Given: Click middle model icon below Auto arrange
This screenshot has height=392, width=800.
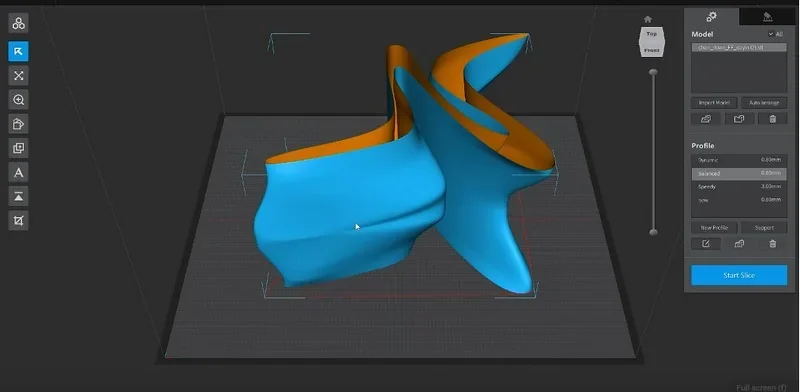Looking at the screenshot, I should 739,119.
